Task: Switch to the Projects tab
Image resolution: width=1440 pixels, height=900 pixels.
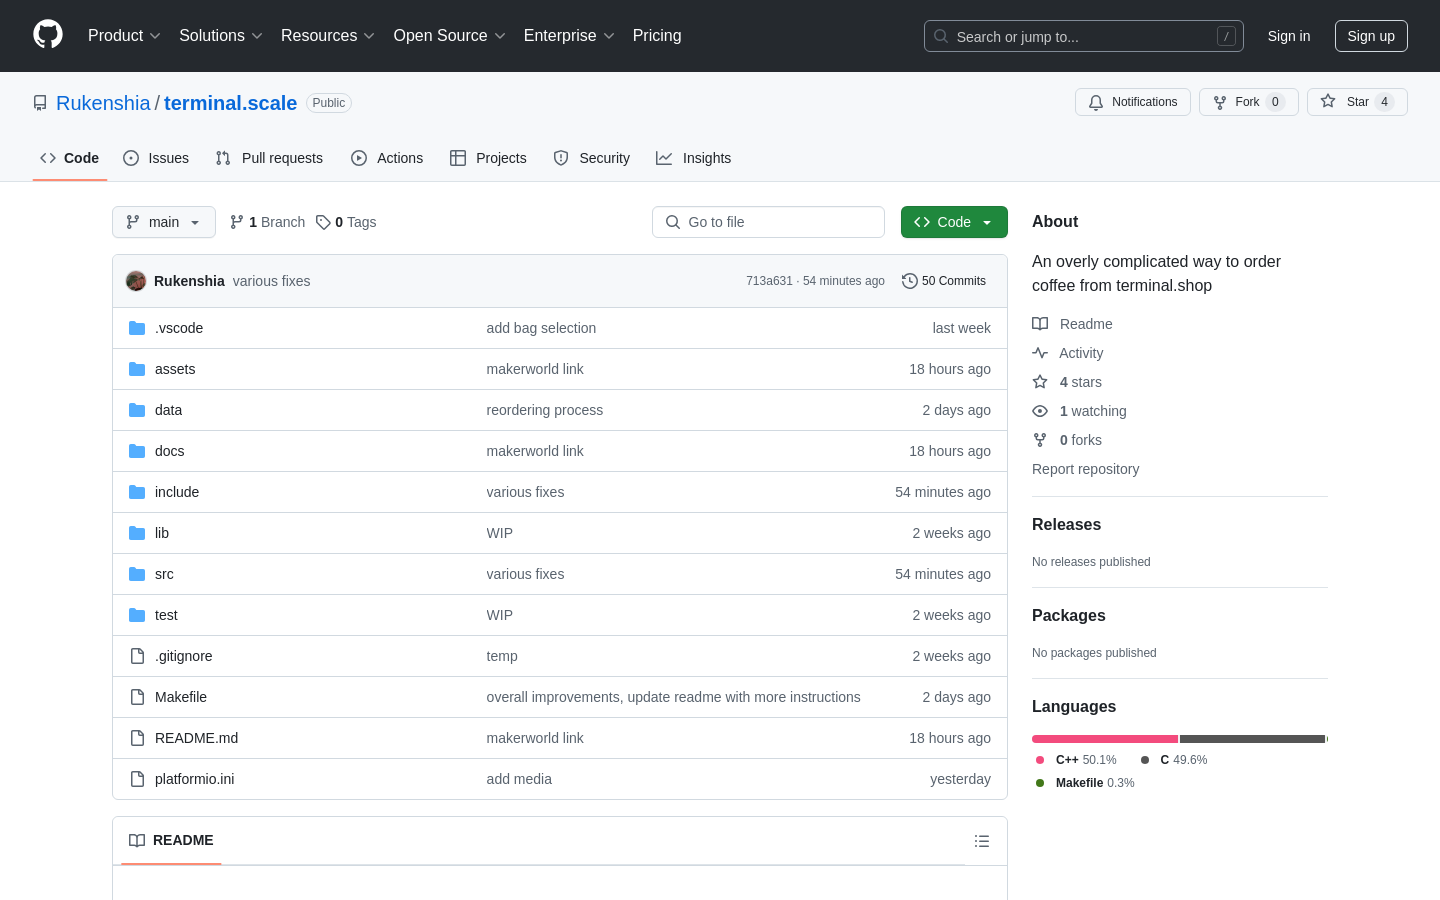Action: [x=488, y=158]
